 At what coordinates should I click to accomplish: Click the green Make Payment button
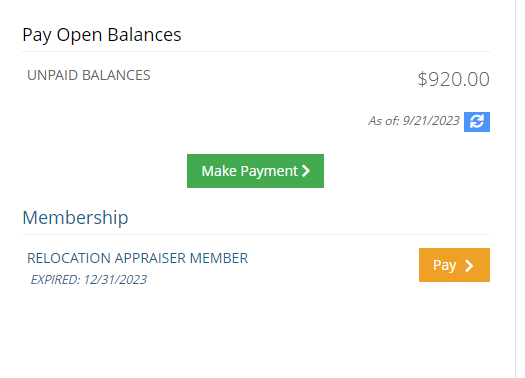pyautogui.click(x=255, y=171)
